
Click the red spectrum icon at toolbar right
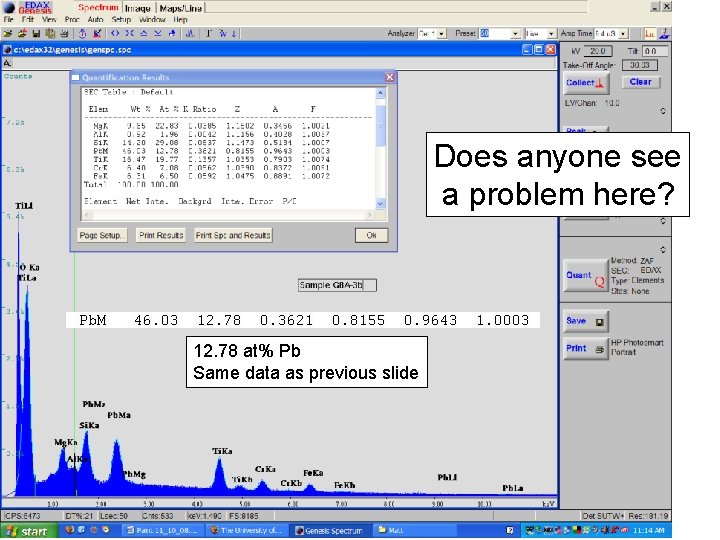tap(649, 34)
